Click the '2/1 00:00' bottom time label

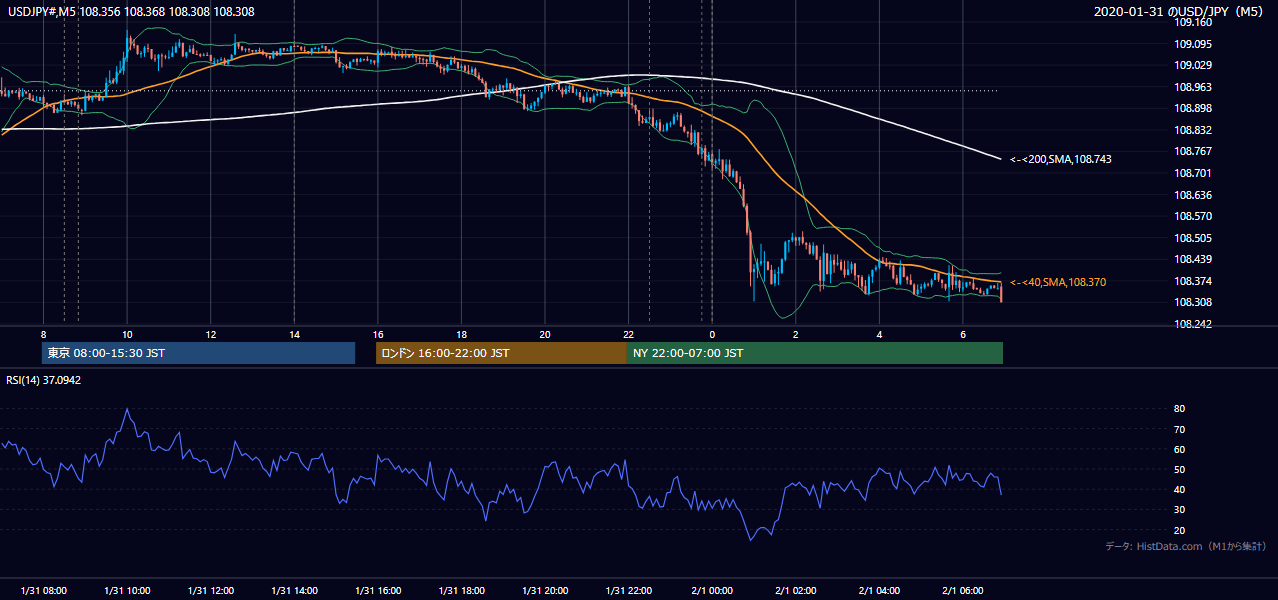coord(712,591)
